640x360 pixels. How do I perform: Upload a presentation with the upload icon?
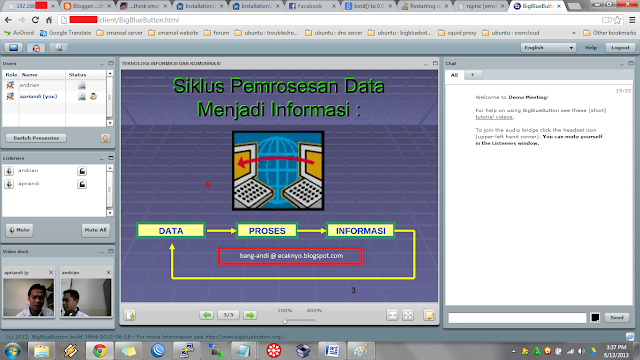(130, 315)
